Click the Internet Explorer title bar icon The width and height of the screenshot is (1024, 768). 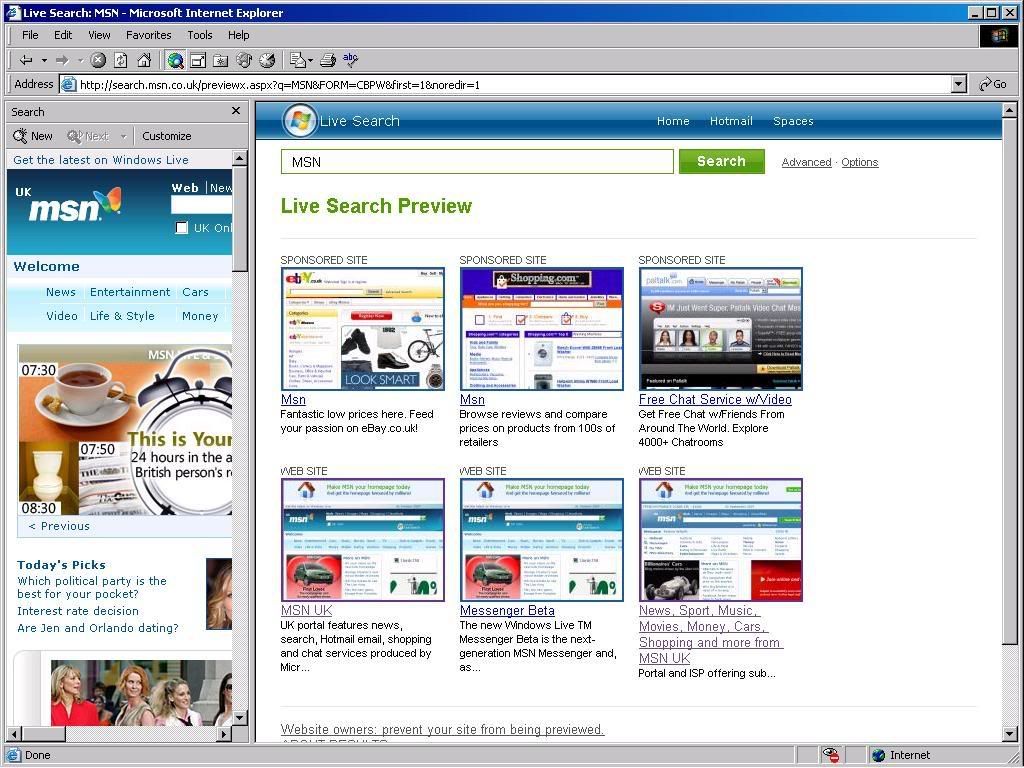tap(12, 12)
